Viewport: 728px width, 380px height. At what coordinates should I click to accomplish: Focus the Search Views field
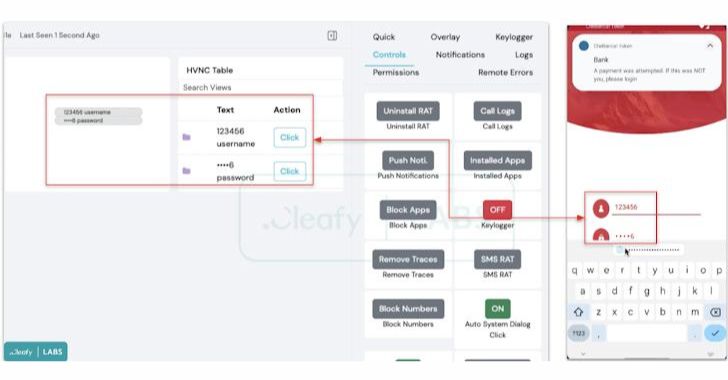(x=260, y=87)
